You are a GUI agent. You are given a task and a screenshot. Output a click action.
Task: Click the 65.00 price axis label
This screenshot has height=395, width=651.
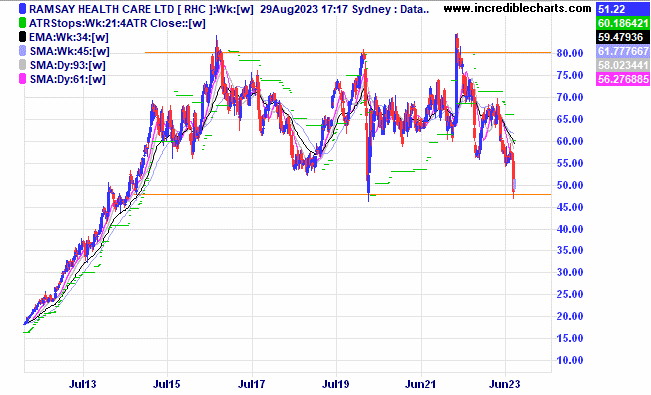[x=570, y=119]
